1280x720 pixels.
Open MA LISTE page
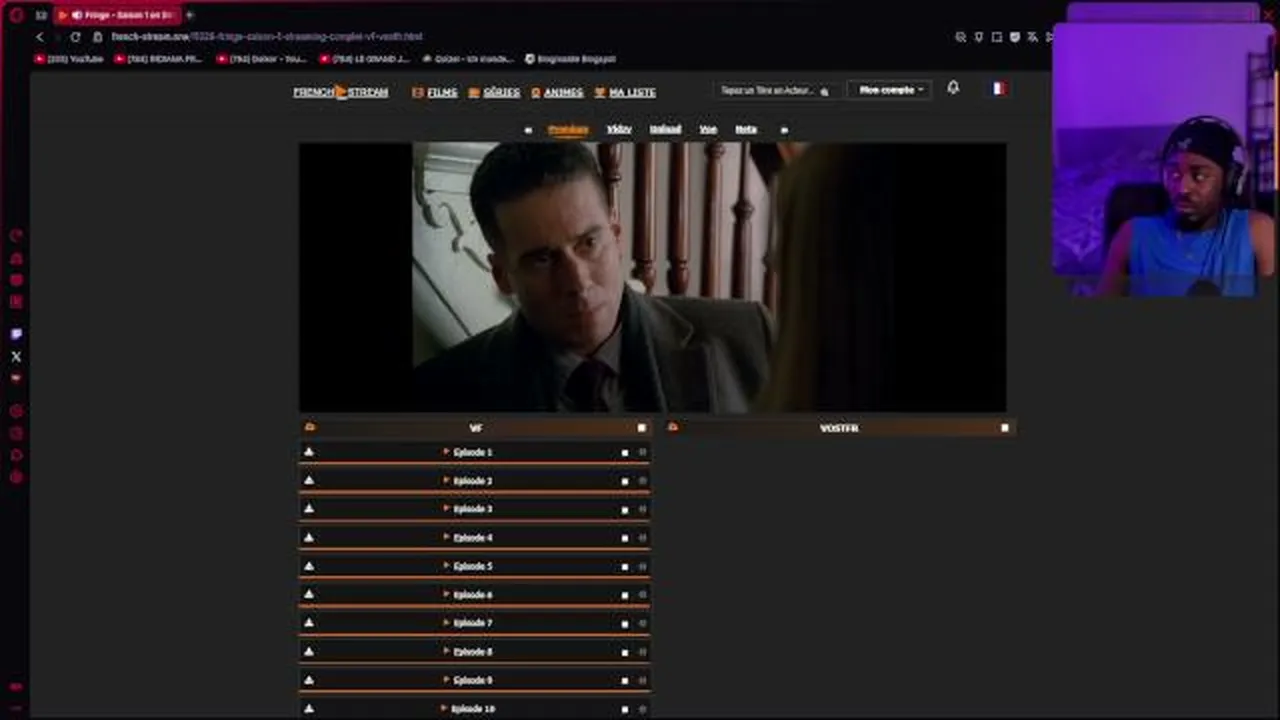pyautogui.click(x=625, y=92)
